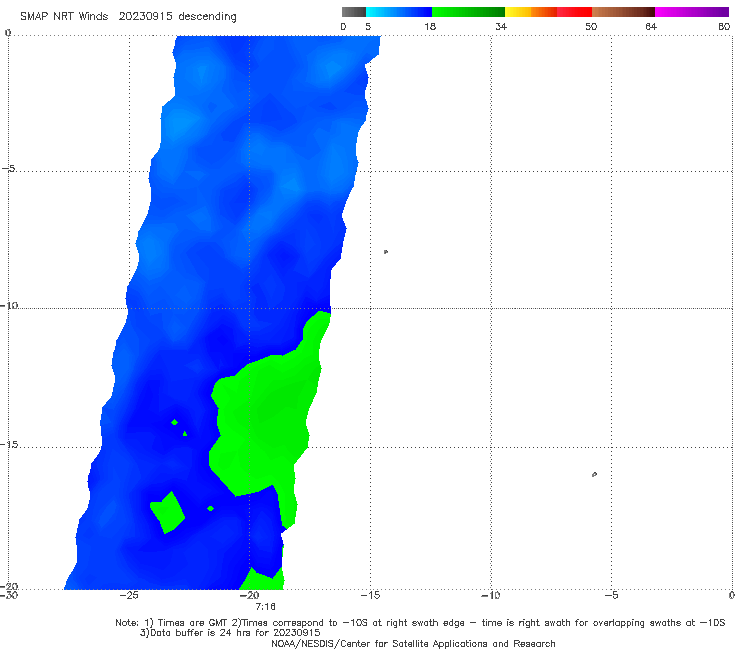Click the small island marker near -6 longitude
This screenshot has height=650, width=740.
(x=594, y=474)
